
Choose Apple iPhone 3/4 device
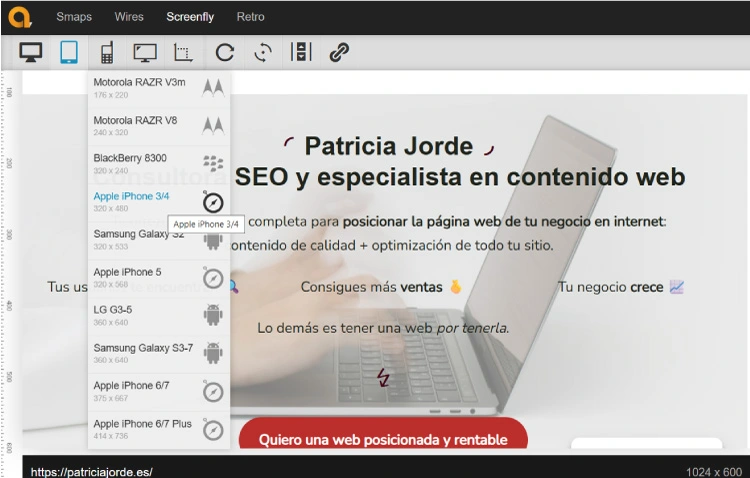point(159,202)
